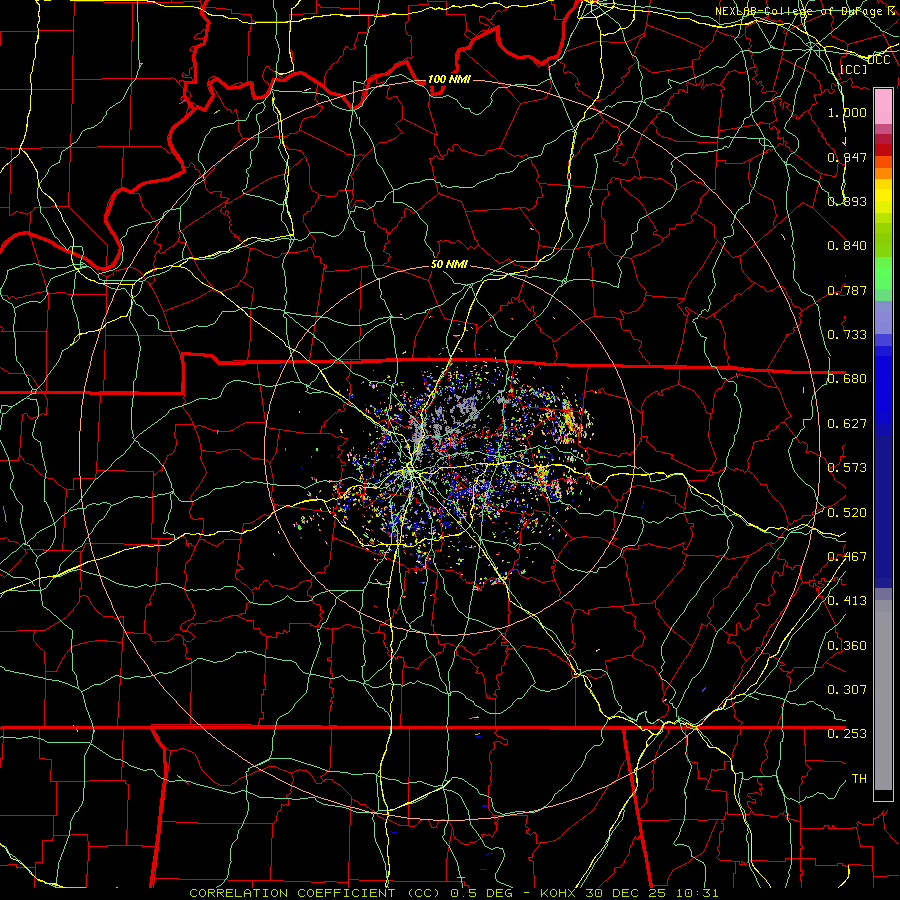Click the 50 NMI range ring label
This screenshot has width=900, height=900.
coord(449,265)
